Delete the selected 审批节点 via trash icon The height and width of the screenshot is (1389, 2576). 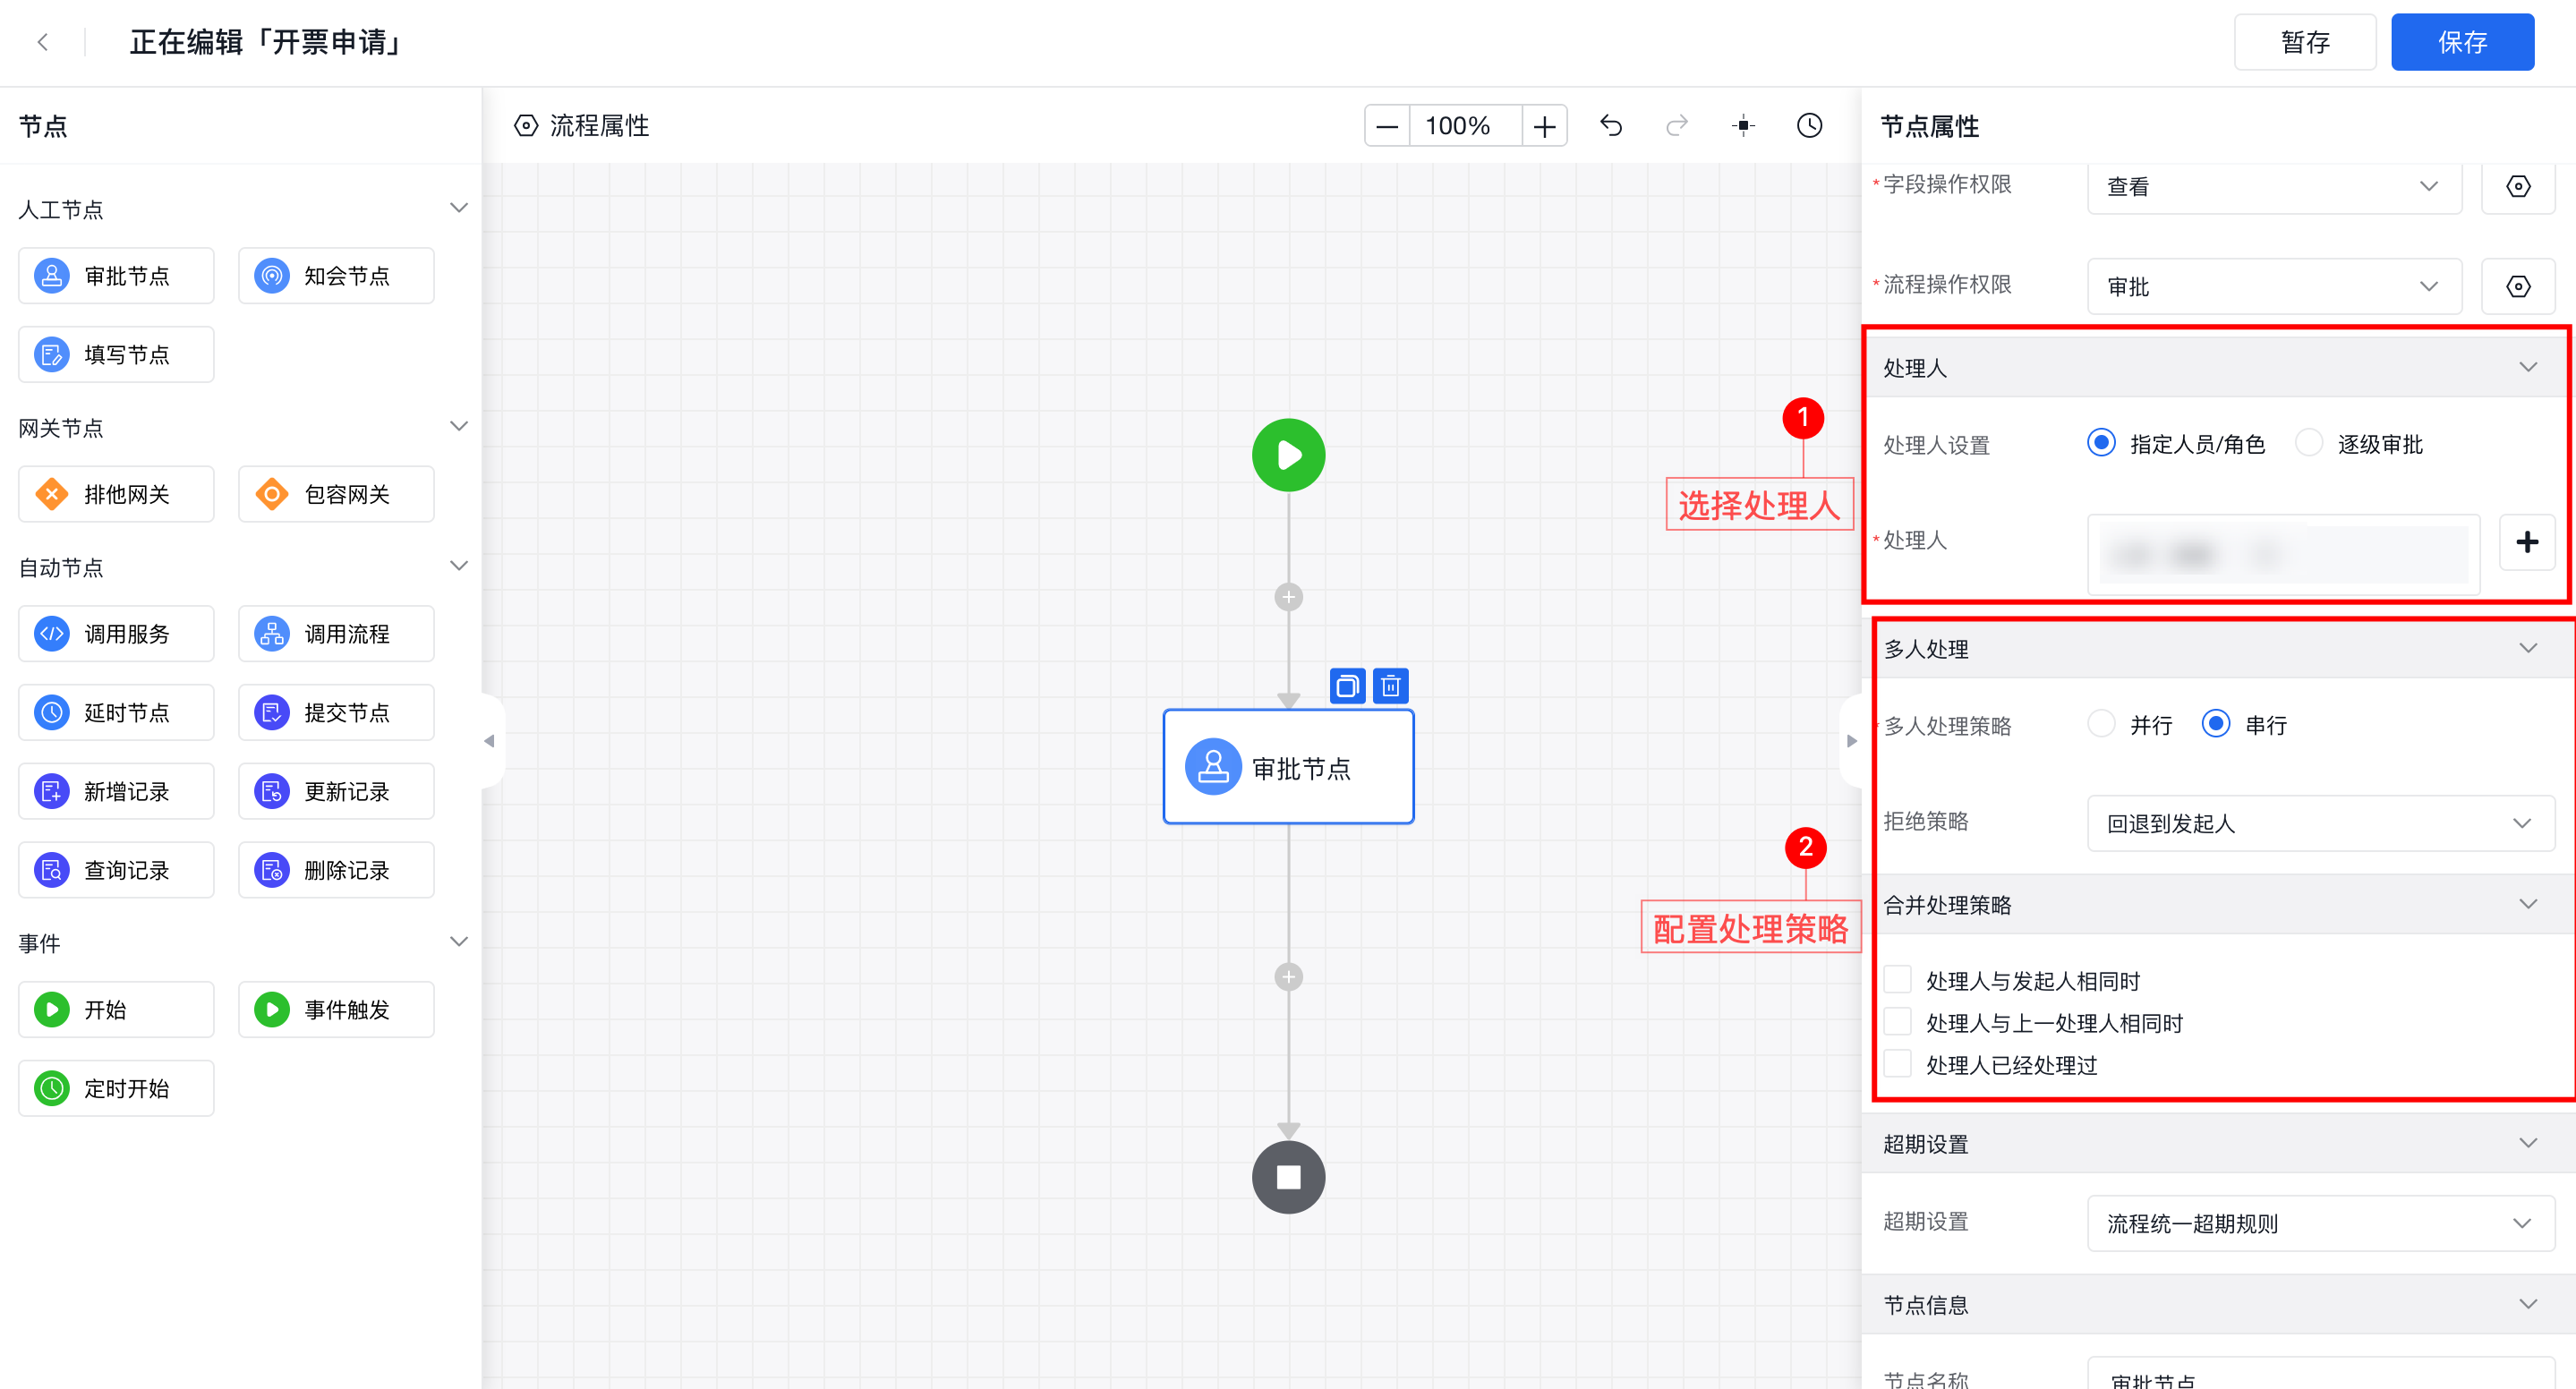(1390, 686)
